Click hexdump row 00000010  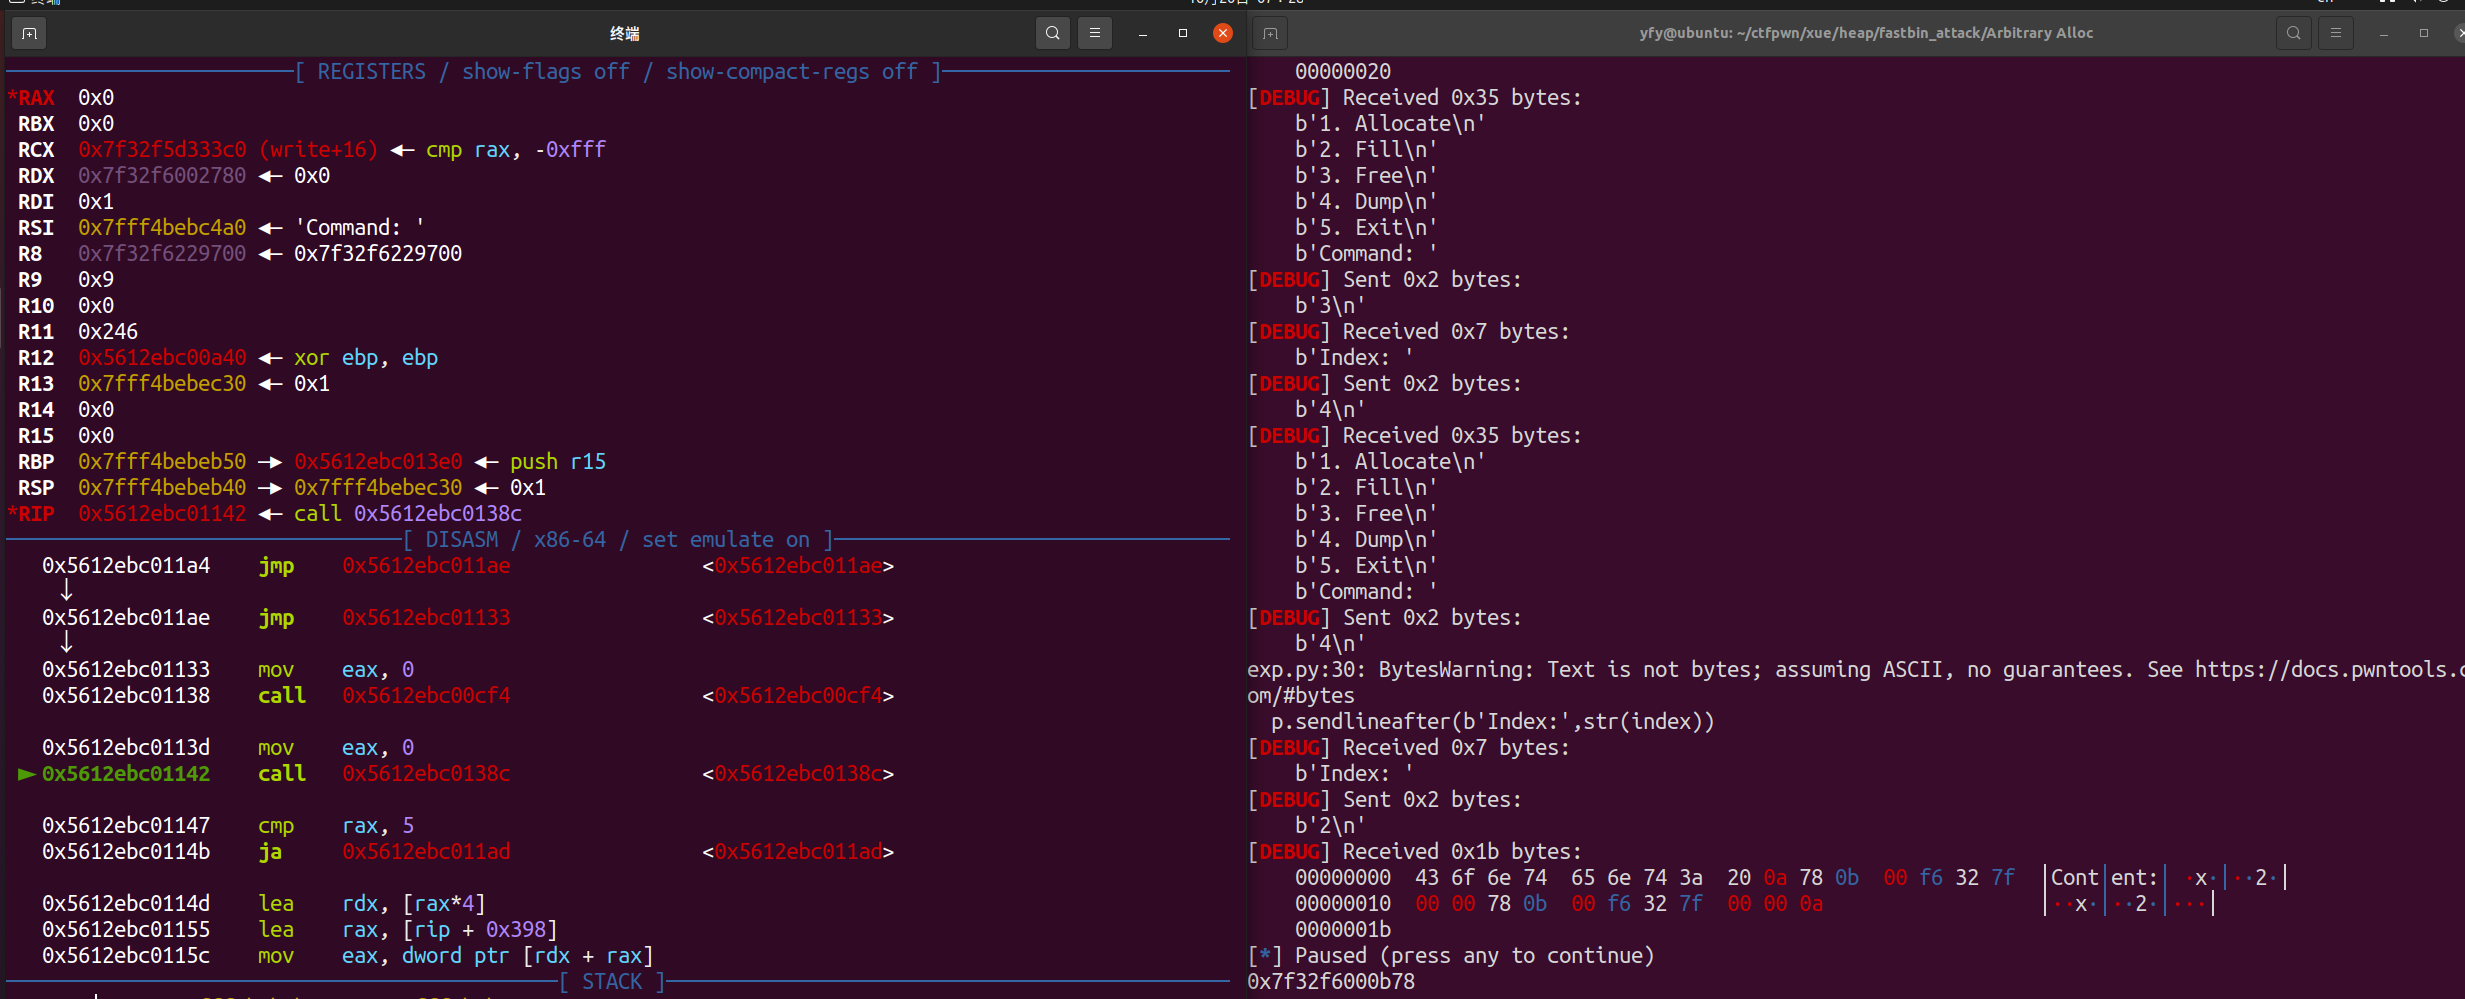coord(1755,904)
